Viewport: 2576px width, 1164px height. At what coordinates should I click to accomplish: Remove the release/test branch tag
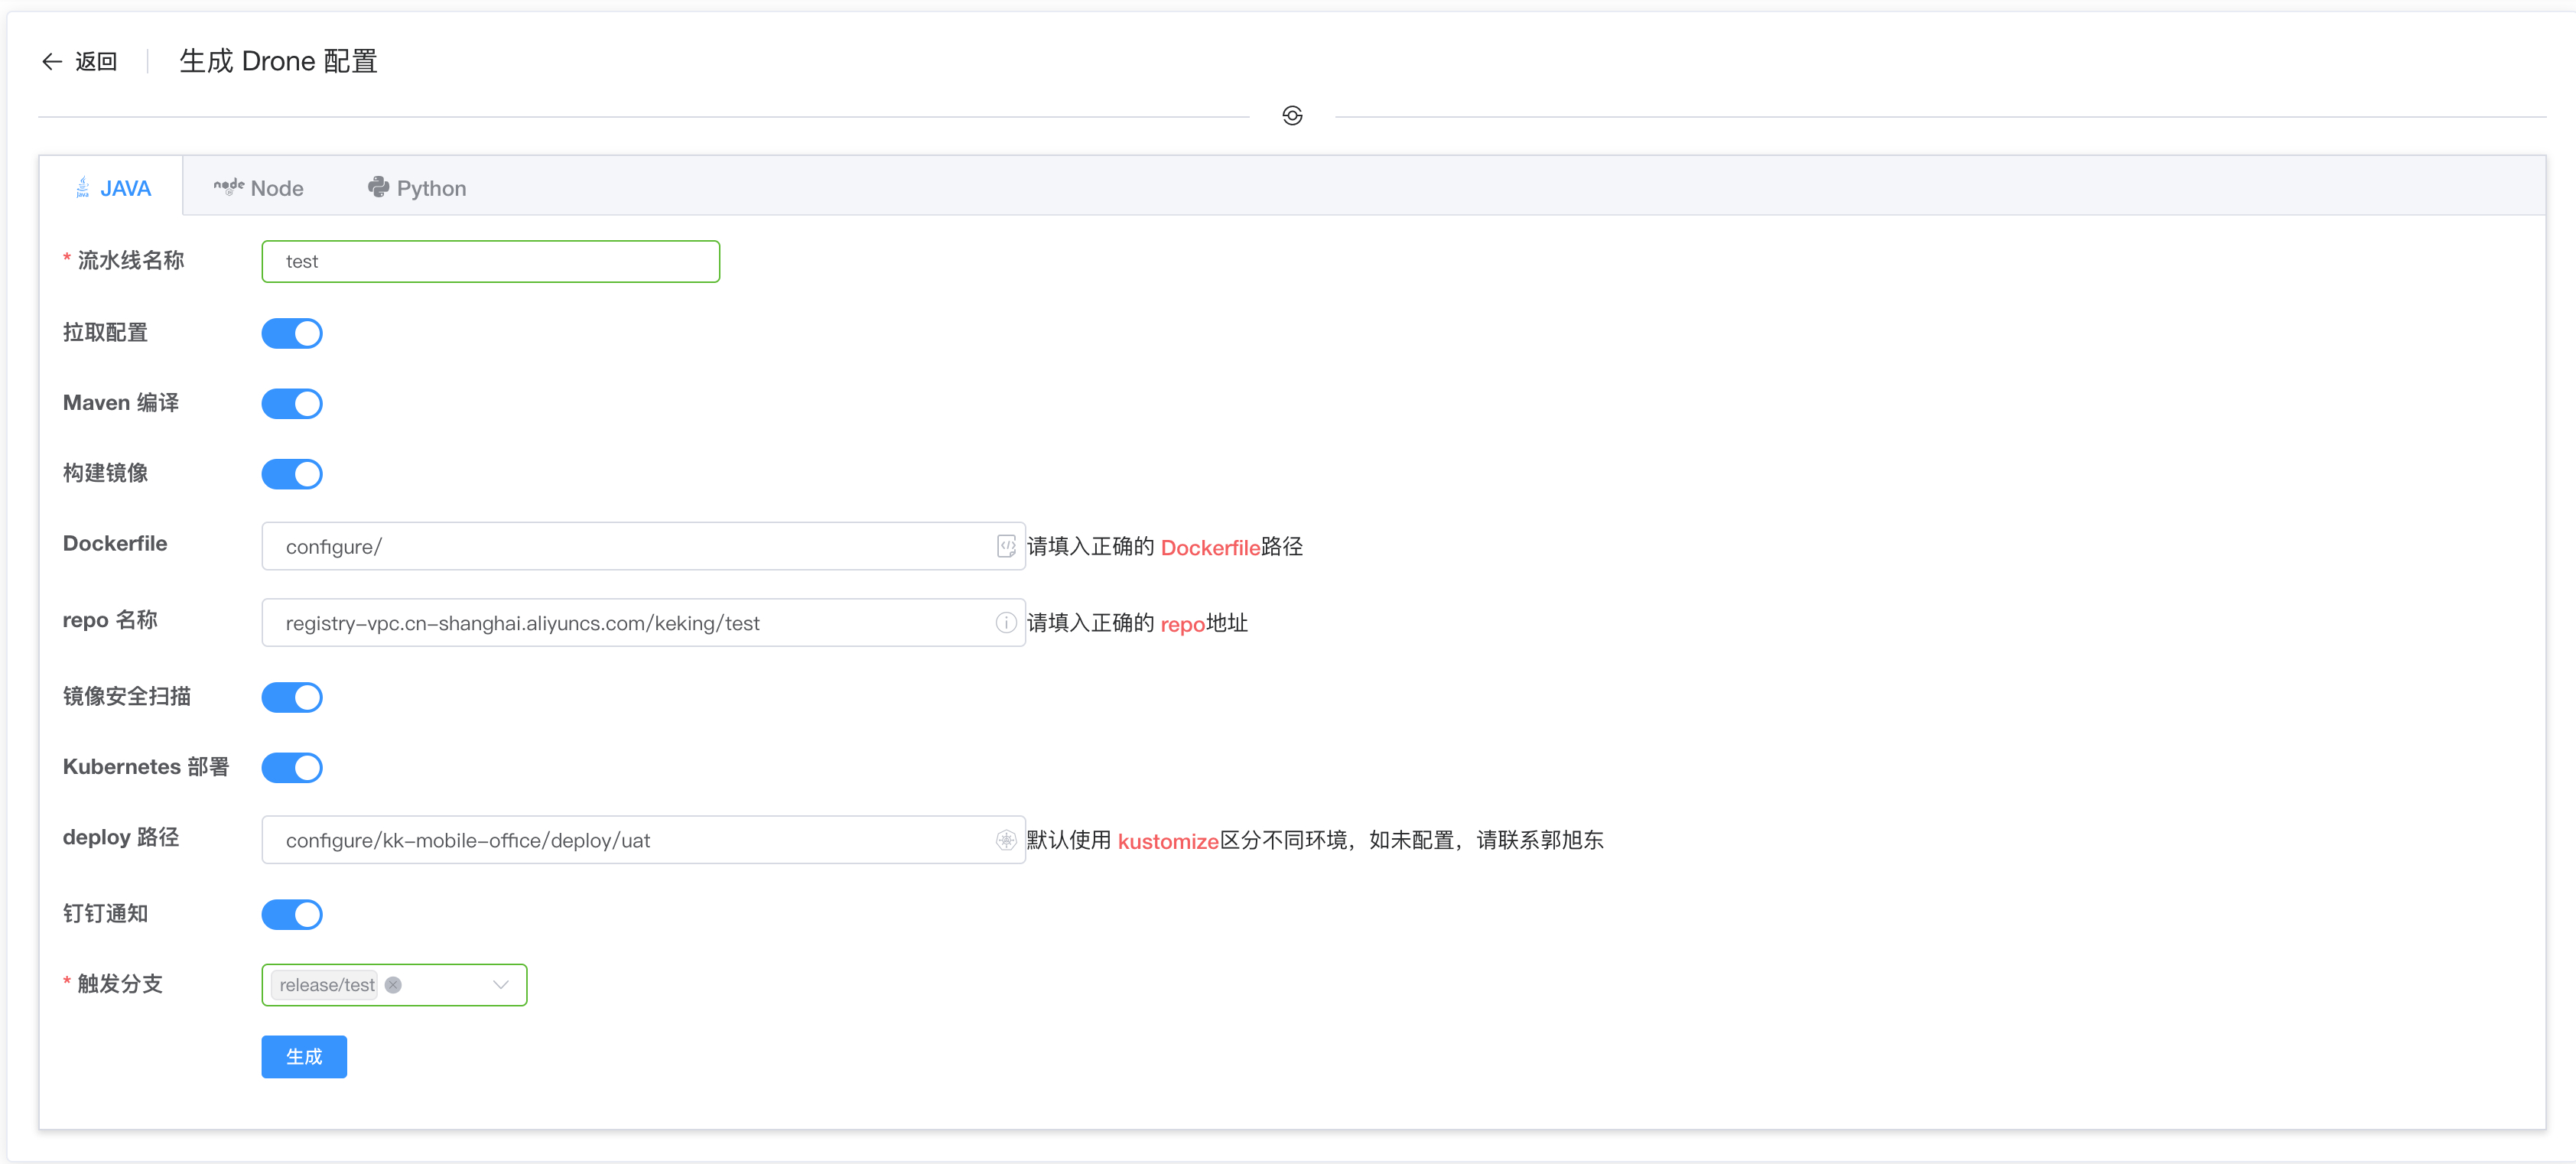tap(393, 985)
